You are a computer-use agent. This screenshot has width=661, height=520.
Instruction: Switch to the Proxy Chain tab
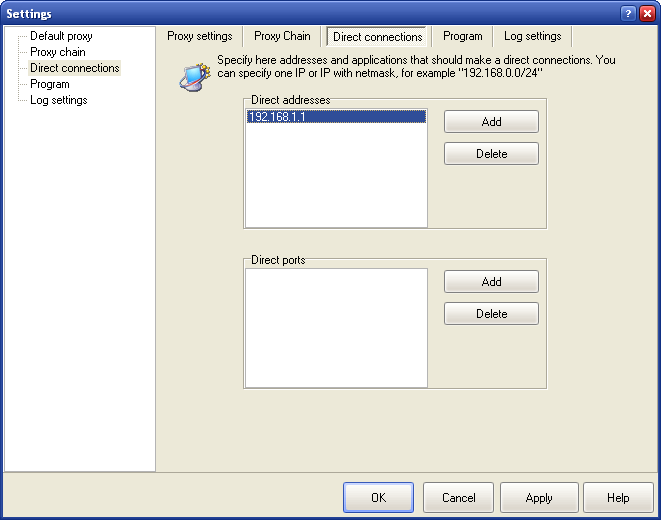tap(282, 36)
